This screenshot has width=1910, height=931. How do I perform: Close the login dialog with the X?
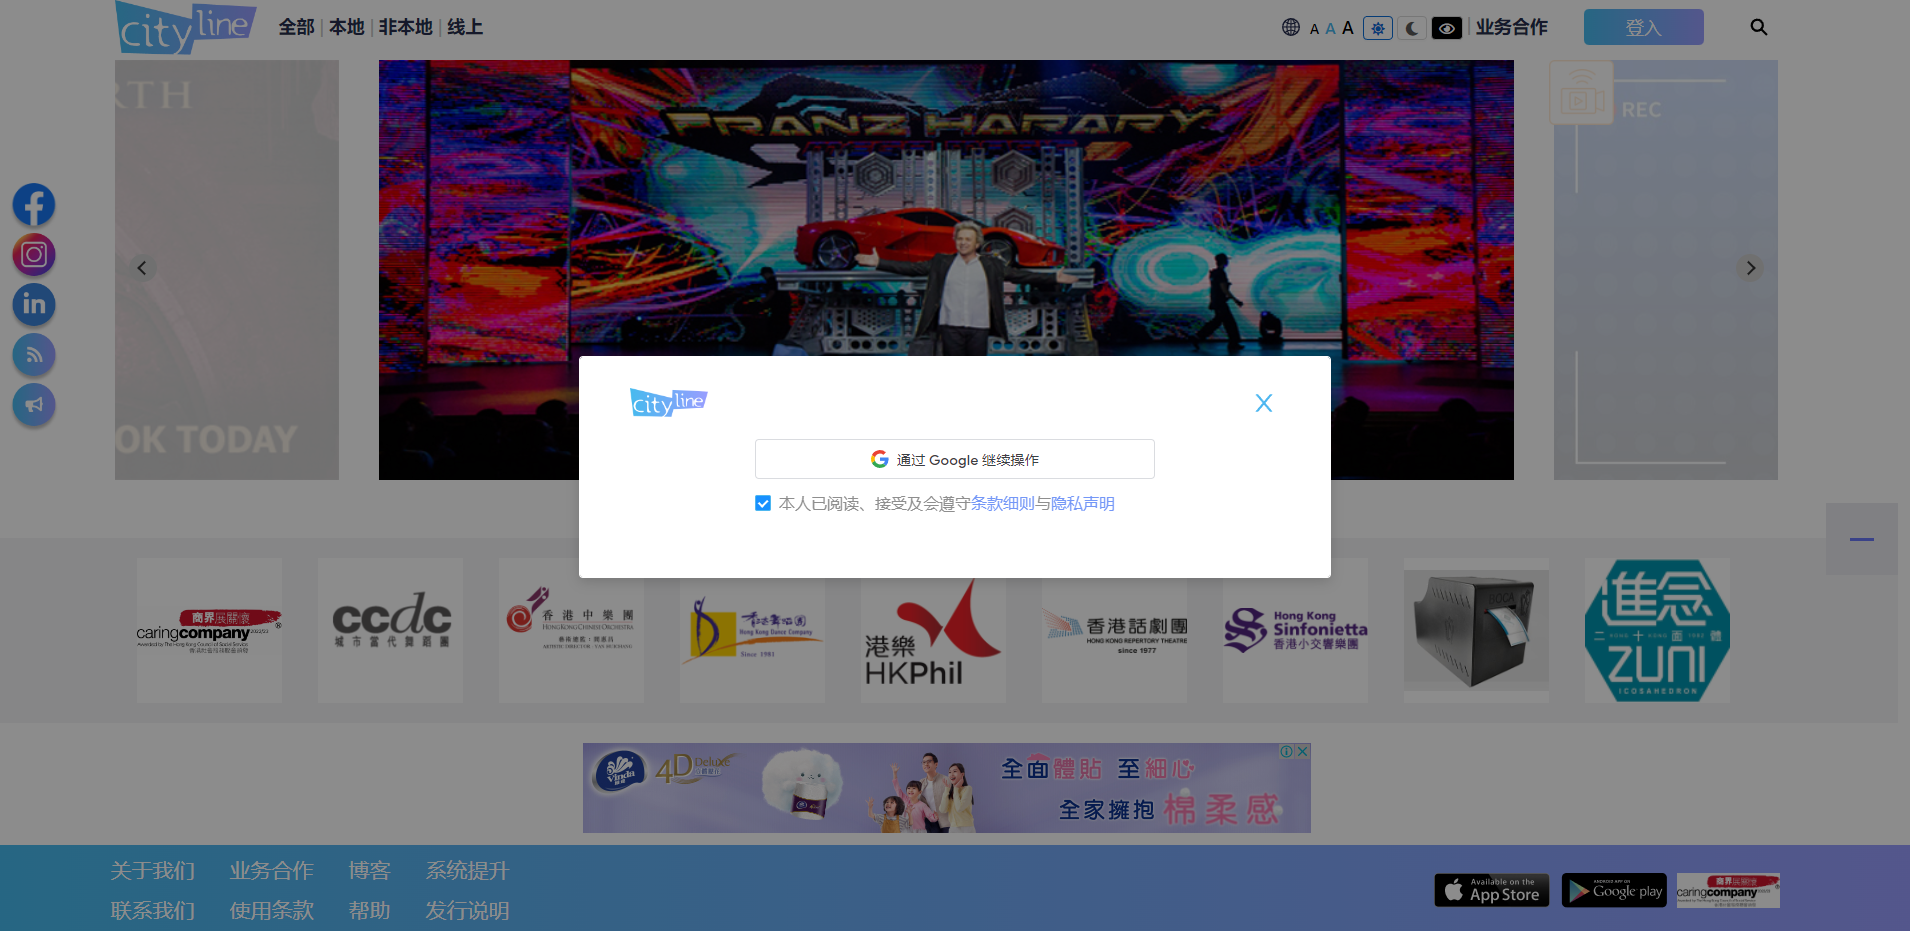(1263, 403)
